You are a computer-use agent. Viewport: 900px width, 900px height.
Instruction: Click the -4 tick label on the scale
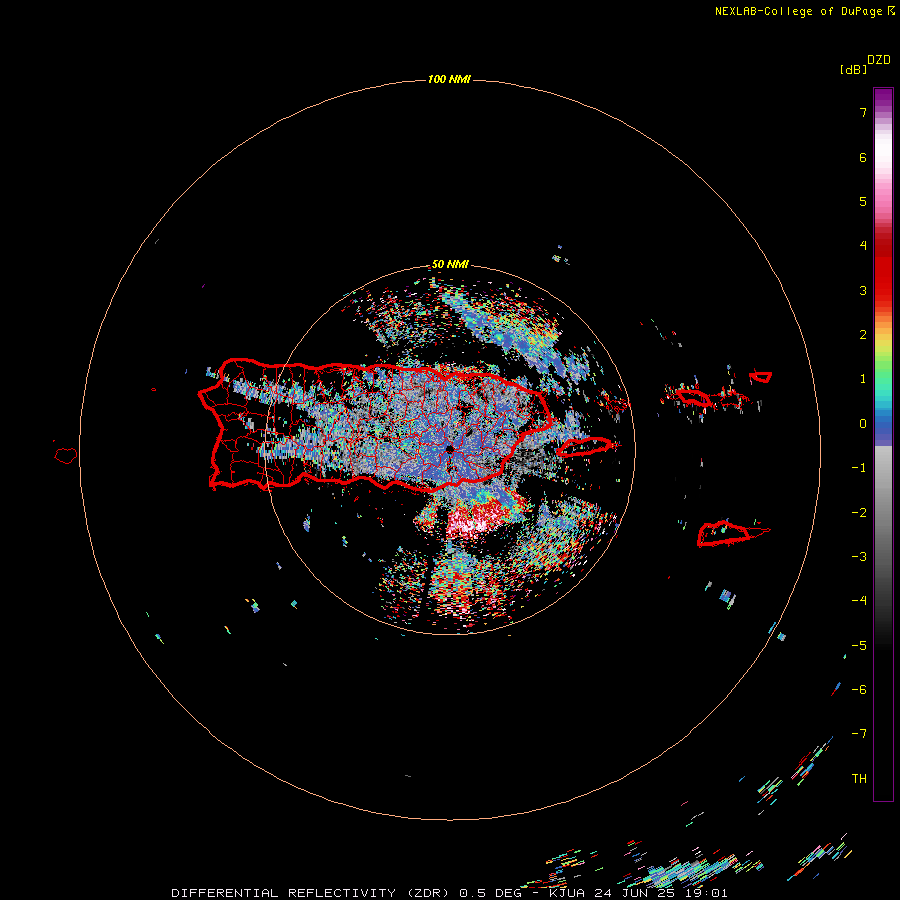click(x=859, y=601)
